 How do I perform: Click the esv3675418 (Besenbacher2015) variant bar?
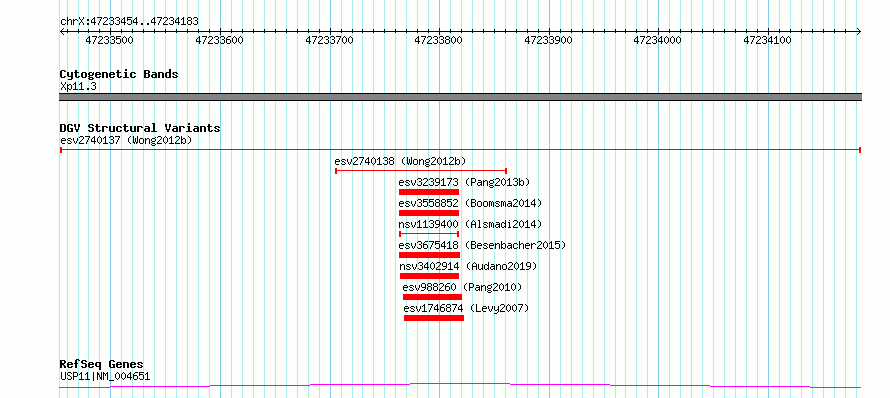429,255
